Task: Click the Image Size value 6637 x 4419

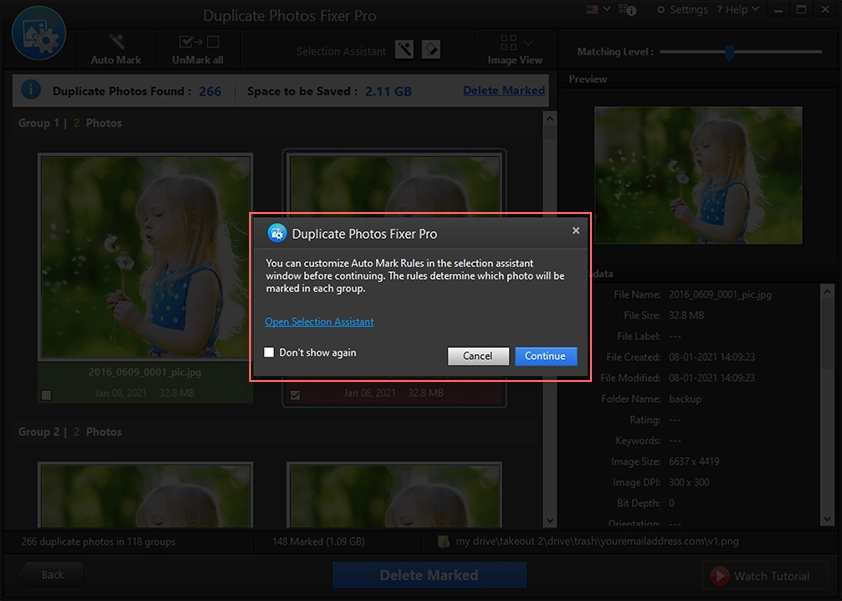Action: 694,461
